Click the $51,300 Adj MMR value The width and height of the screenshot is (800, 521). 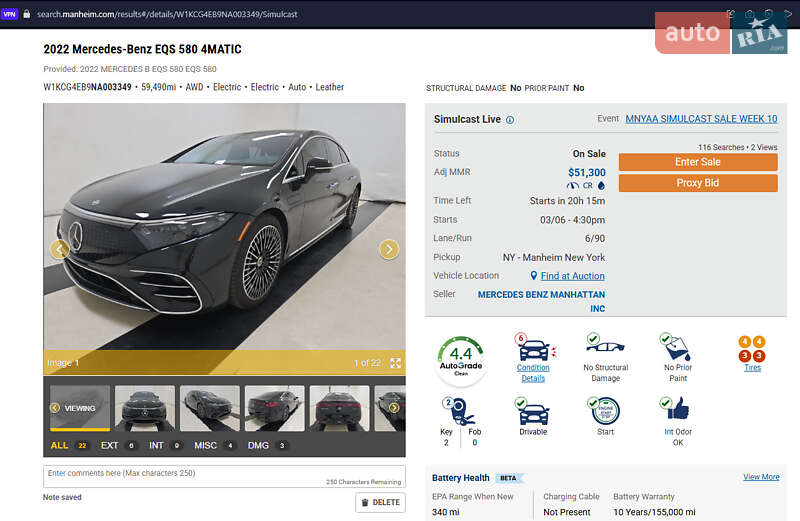coord(587,172)
